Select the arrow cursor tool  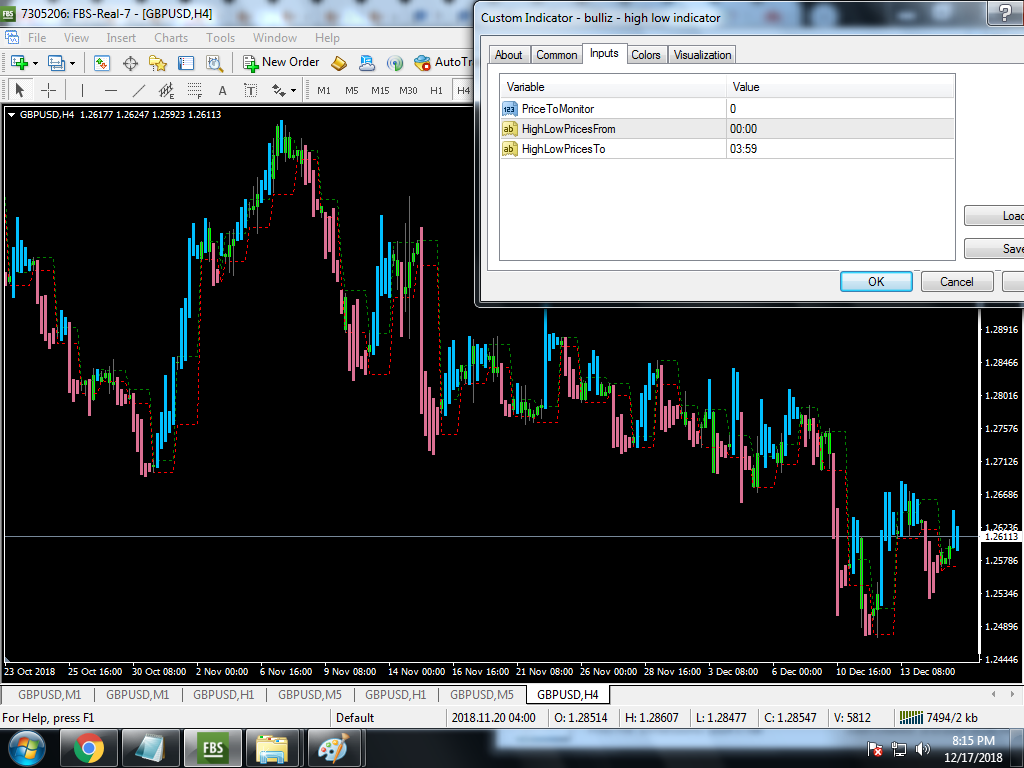[x=20, y=90]
